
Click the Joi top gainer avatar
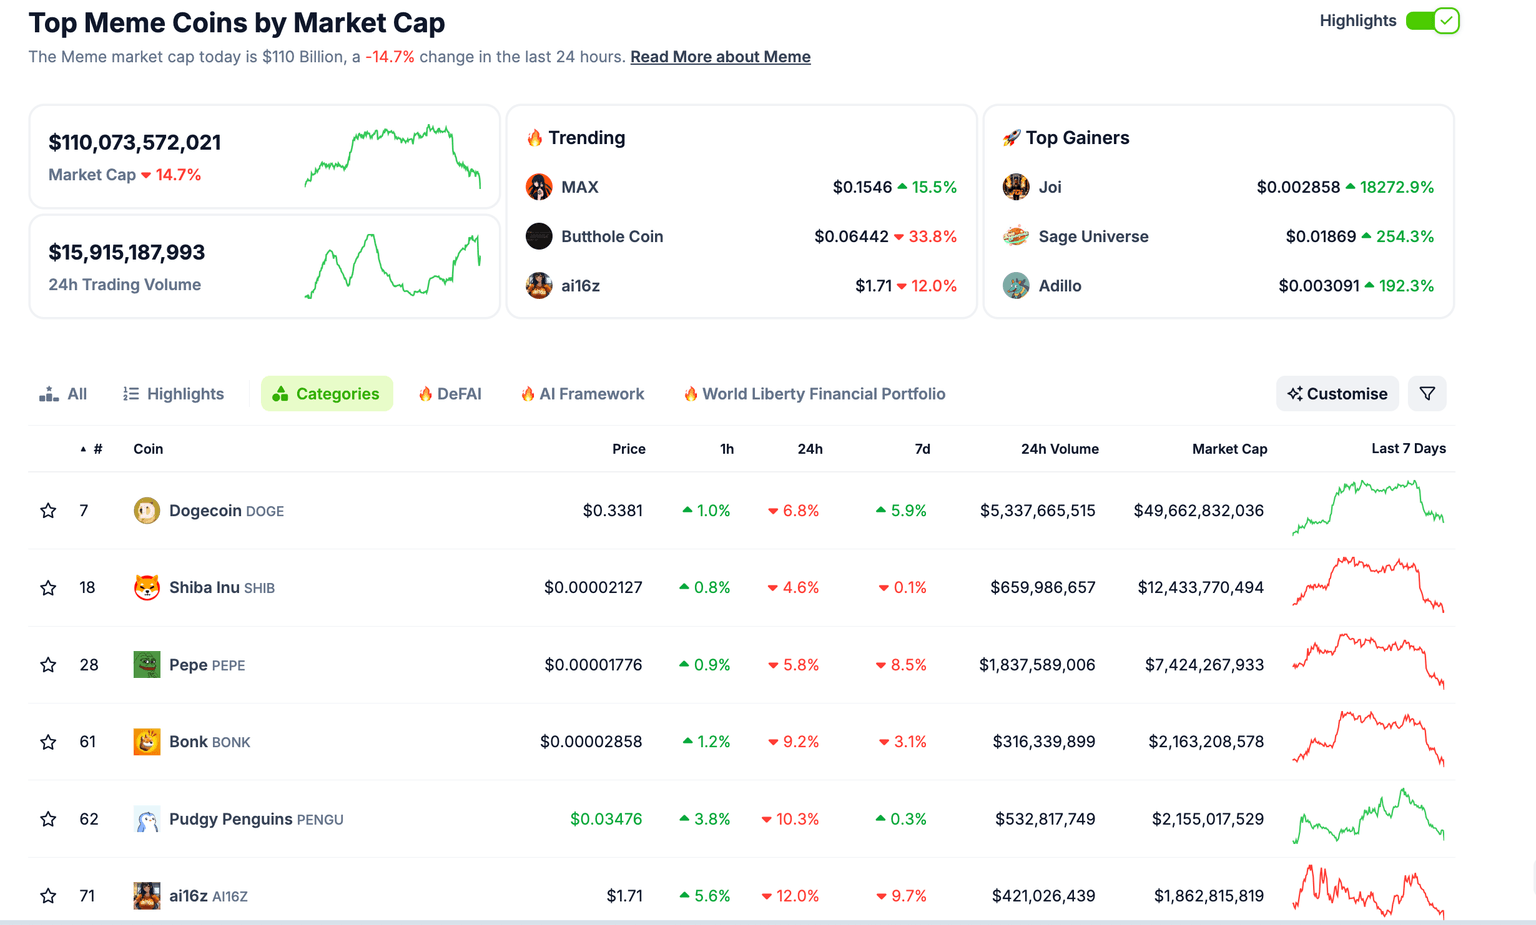[x=1016, y=187]
